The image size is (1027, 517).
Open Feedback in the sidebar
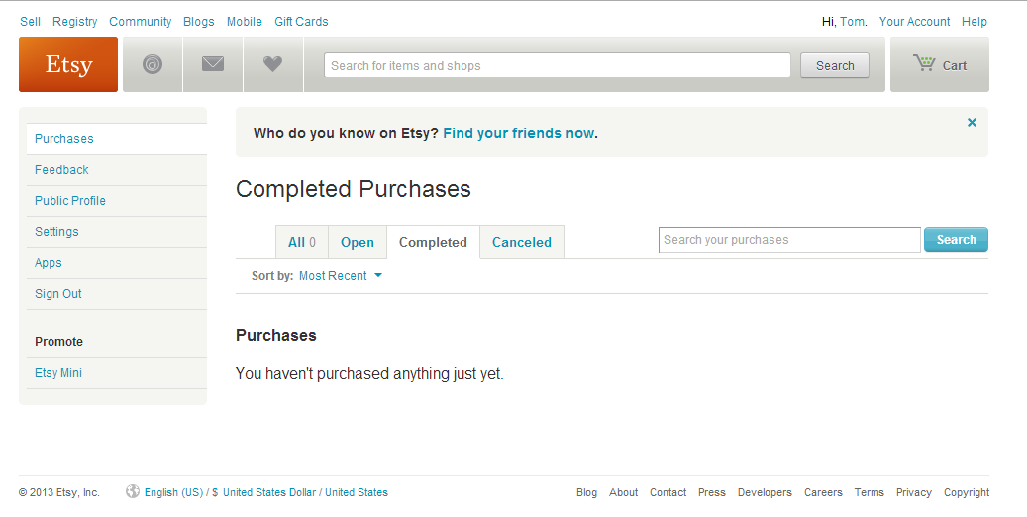pyautogui.click(x=117, y=170)
